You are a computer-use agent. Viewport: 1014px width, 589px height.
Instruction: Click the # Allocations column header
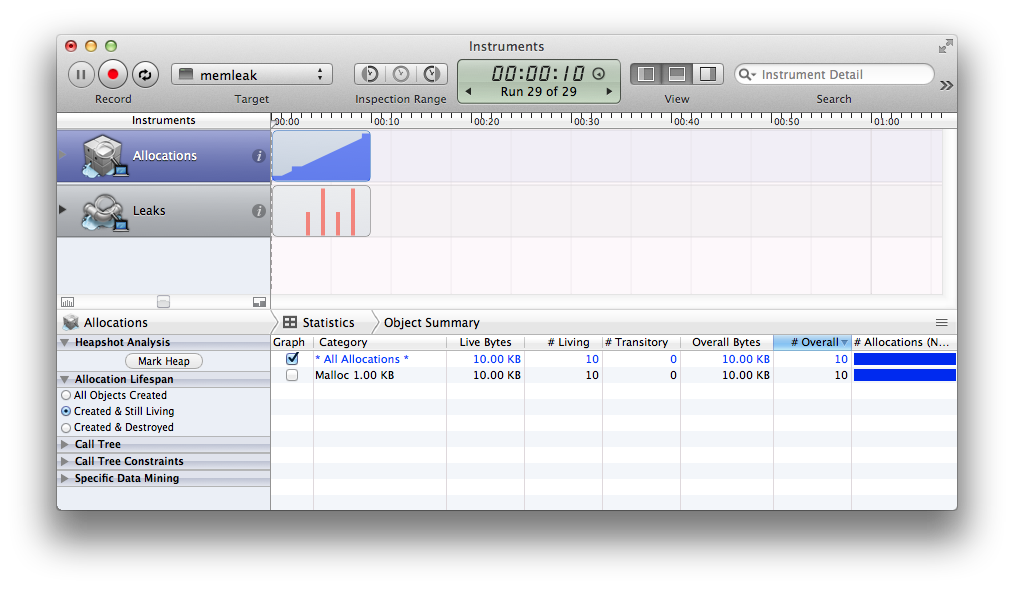(x=904, y=342)
